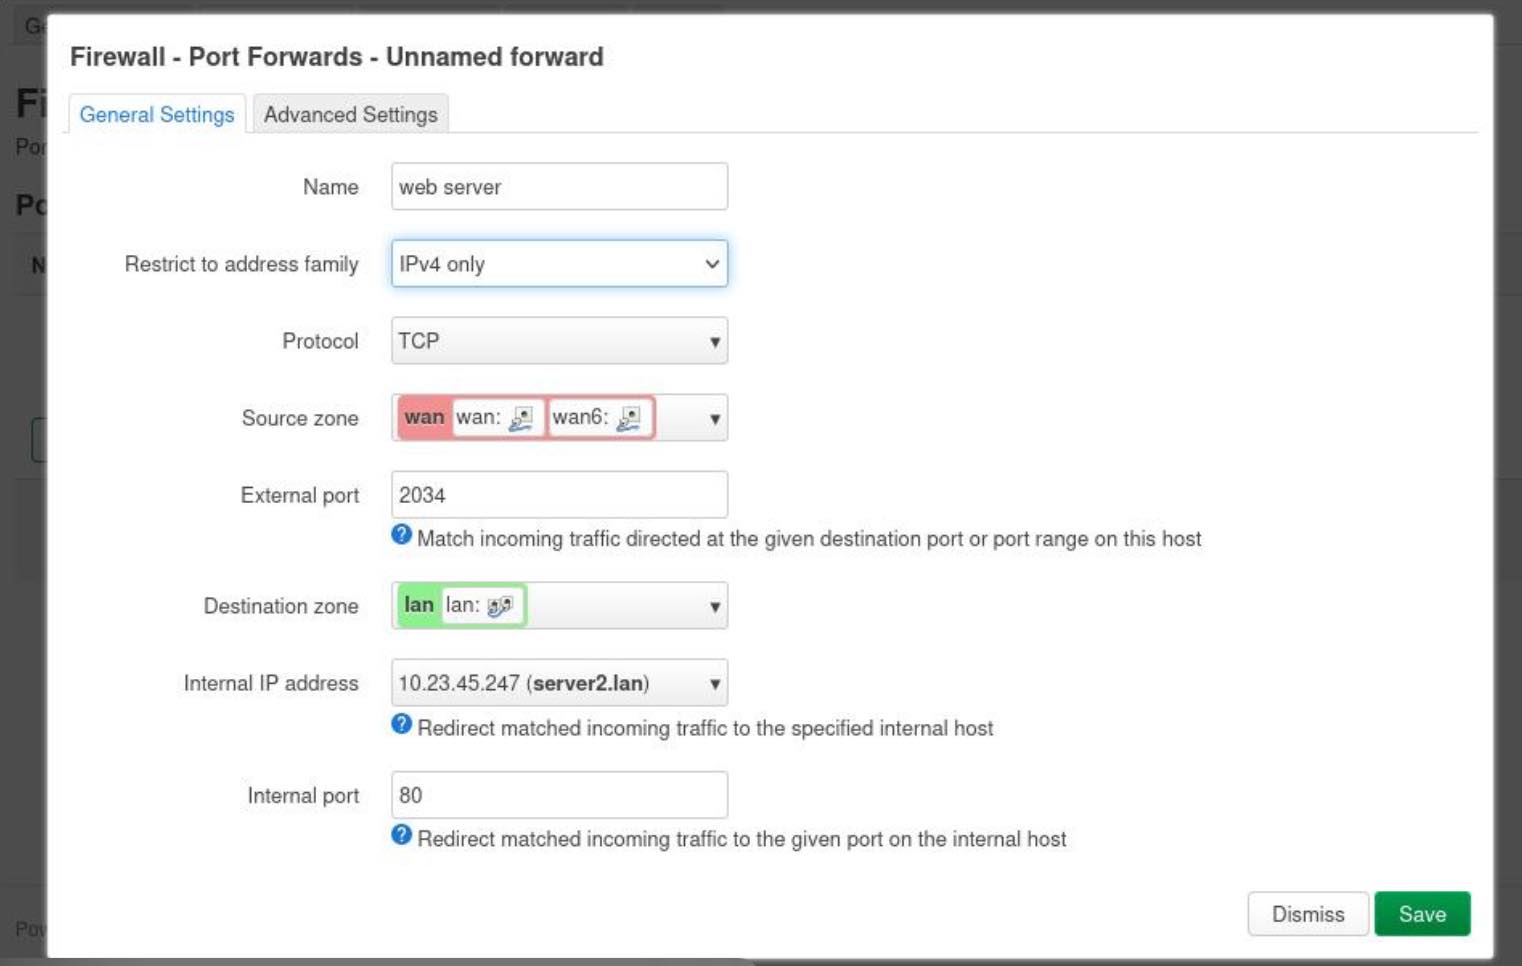Dismiss the port forward dialog
Image resolution: width=1522 pixels, height=966 pixels.
pyautogui.click(x=1308, y=914)
